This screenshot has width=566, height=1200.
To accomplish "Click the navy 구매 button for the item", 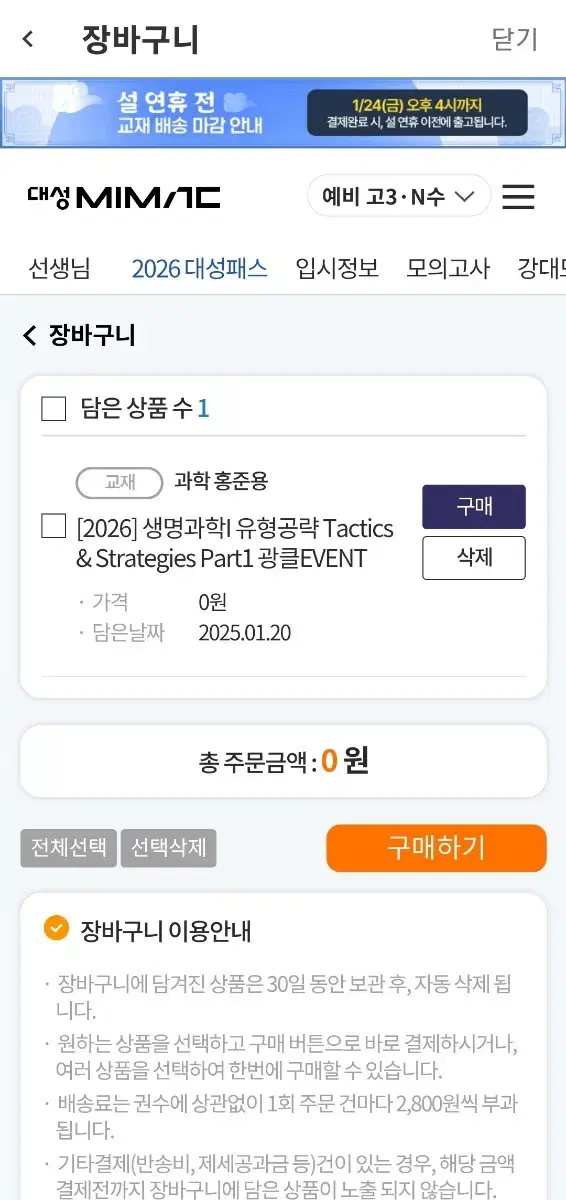I will [474, 507].
